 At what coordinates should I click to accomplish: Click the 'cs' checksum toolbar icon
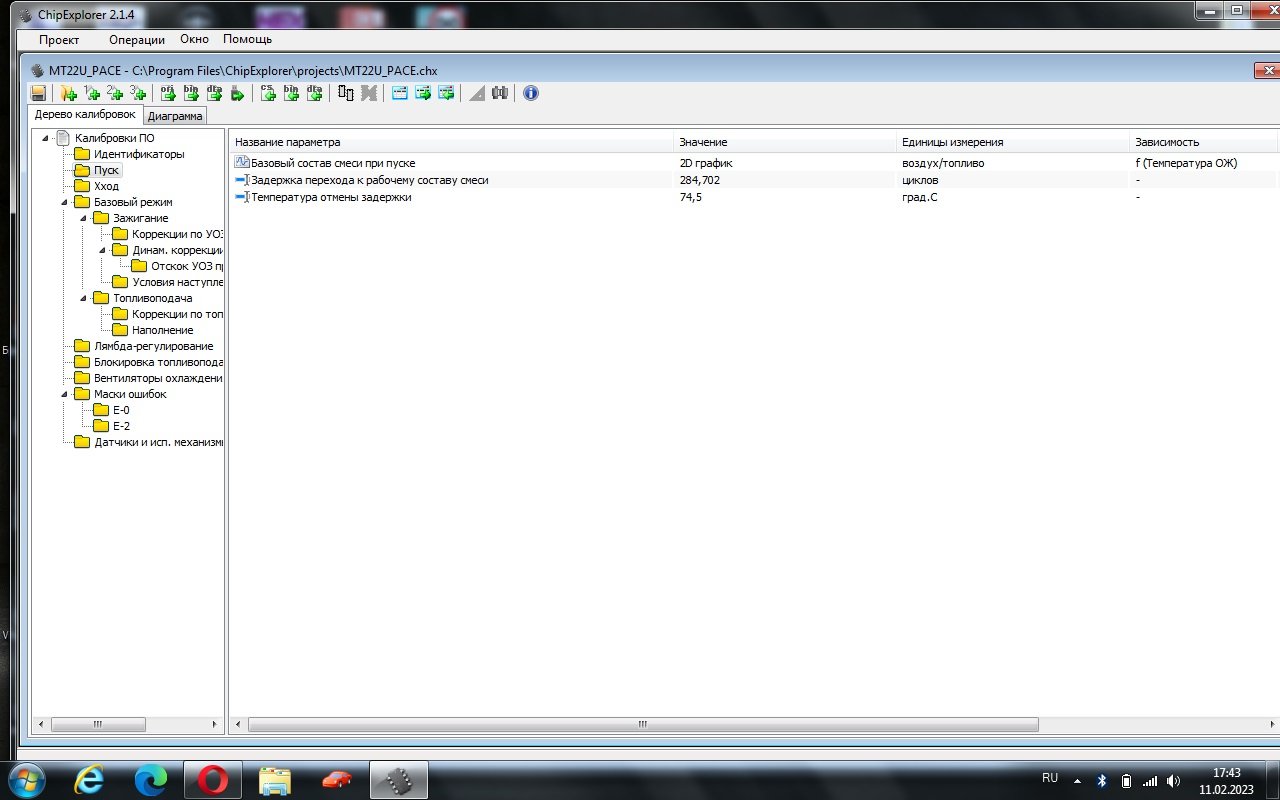click(x=268, y=93)
